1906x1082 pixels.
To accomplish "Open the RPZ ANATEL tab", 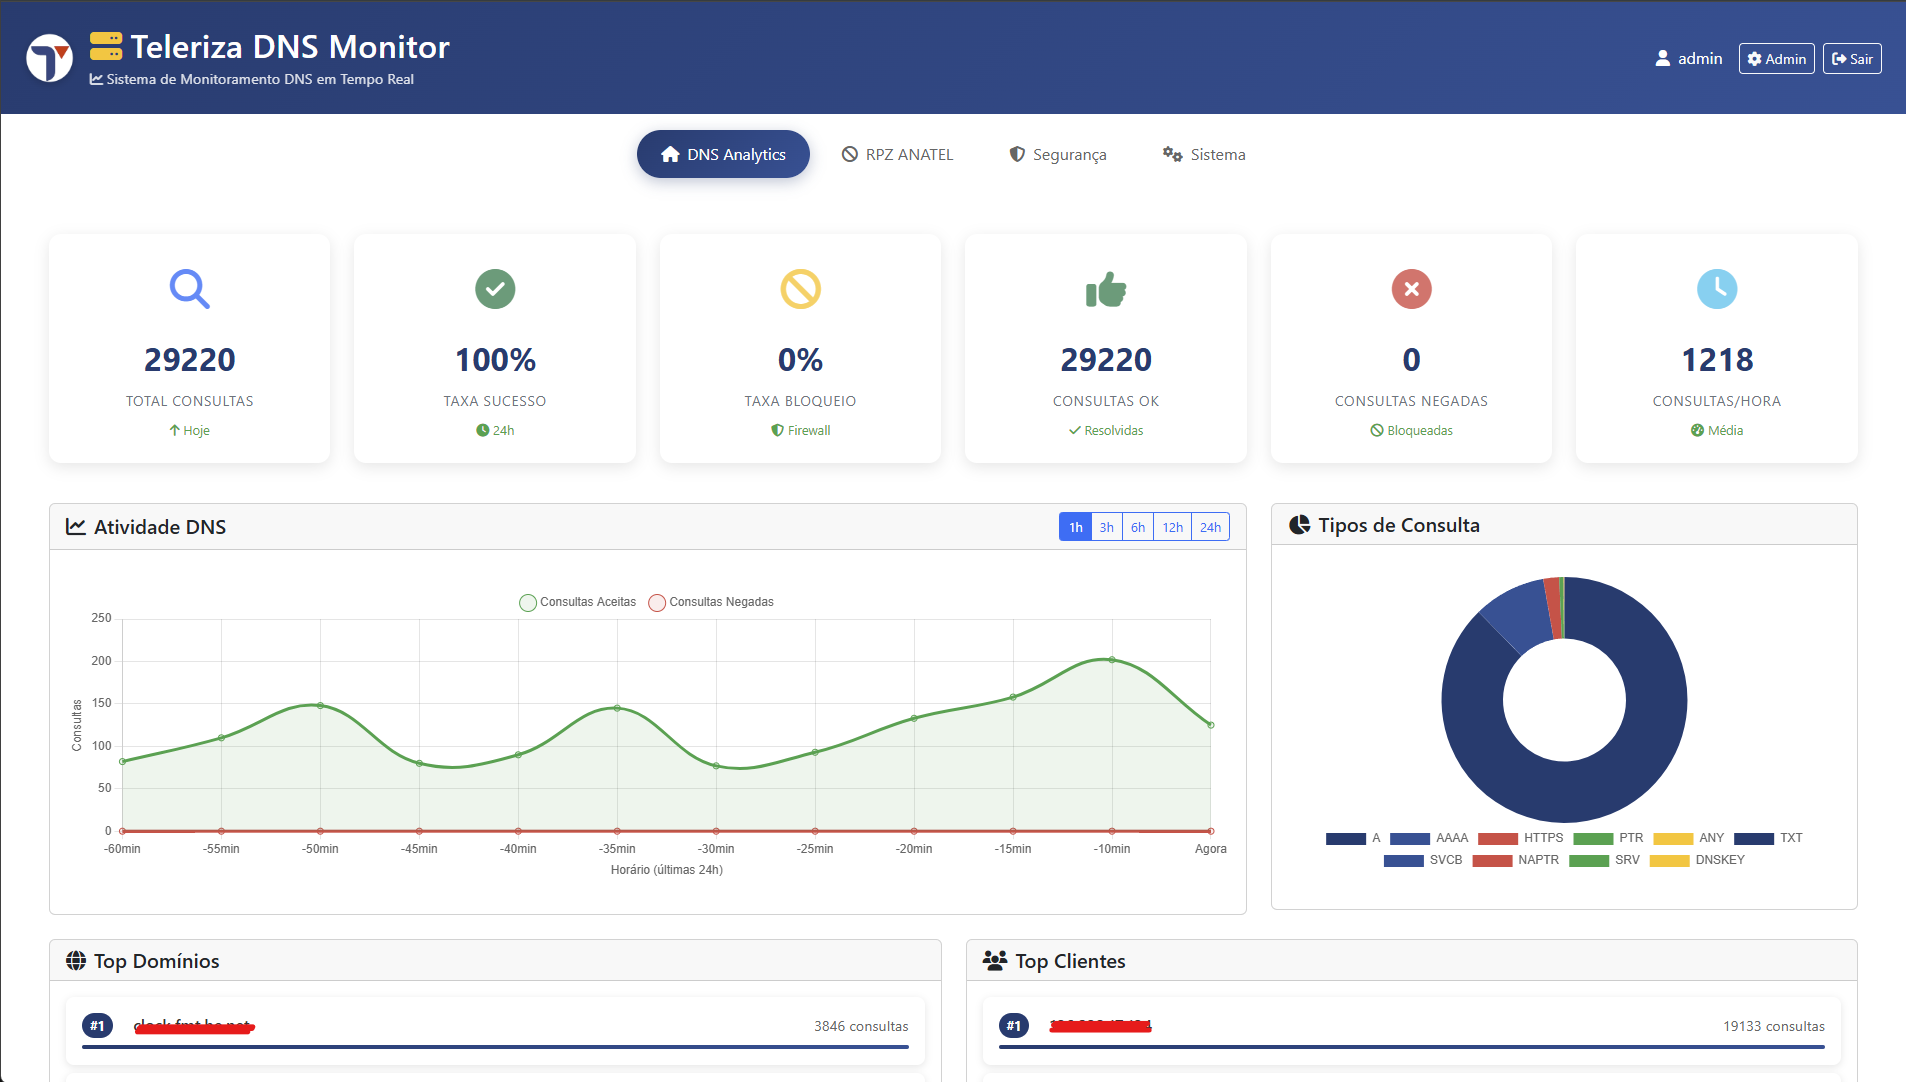I will point(897,154).
